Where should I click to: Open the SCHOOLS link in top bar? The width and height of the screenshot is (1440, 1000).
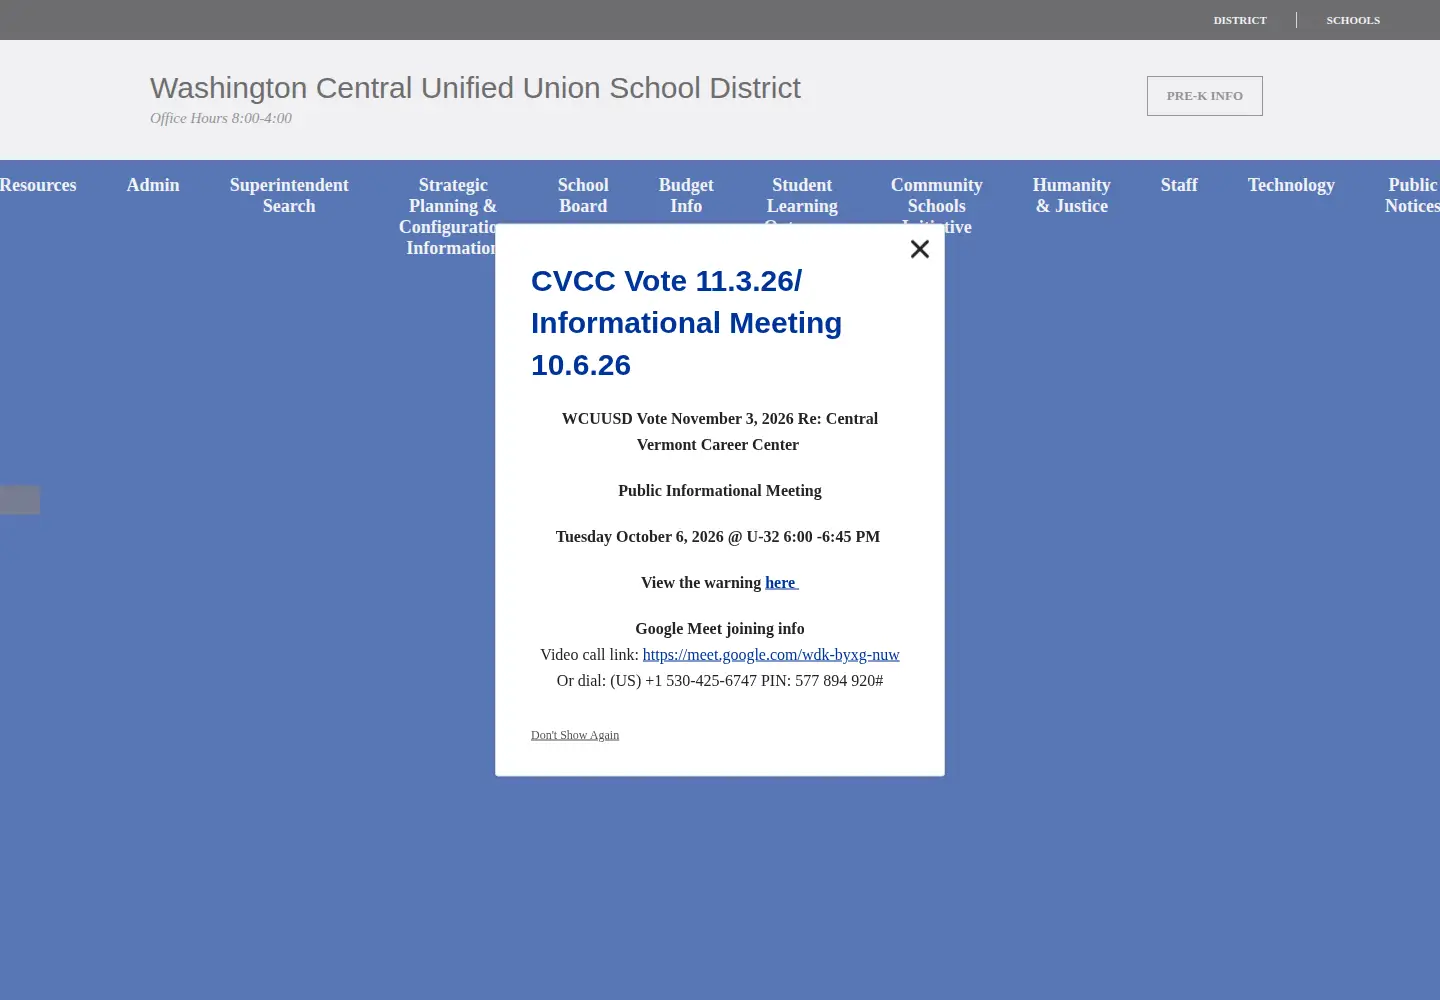pyautogui.click(x=1353, y=20)
